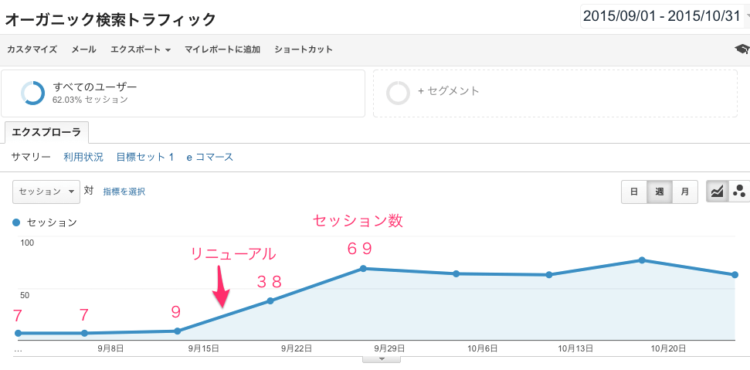Click the empty +セグメント circle icon
750x370 pixels.
click(x=398, y=93)
